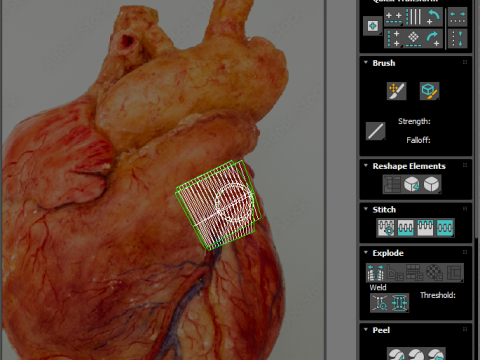Click the Explode rollout grip handle
Screen dimensions: 480x360
click(465, 252)
